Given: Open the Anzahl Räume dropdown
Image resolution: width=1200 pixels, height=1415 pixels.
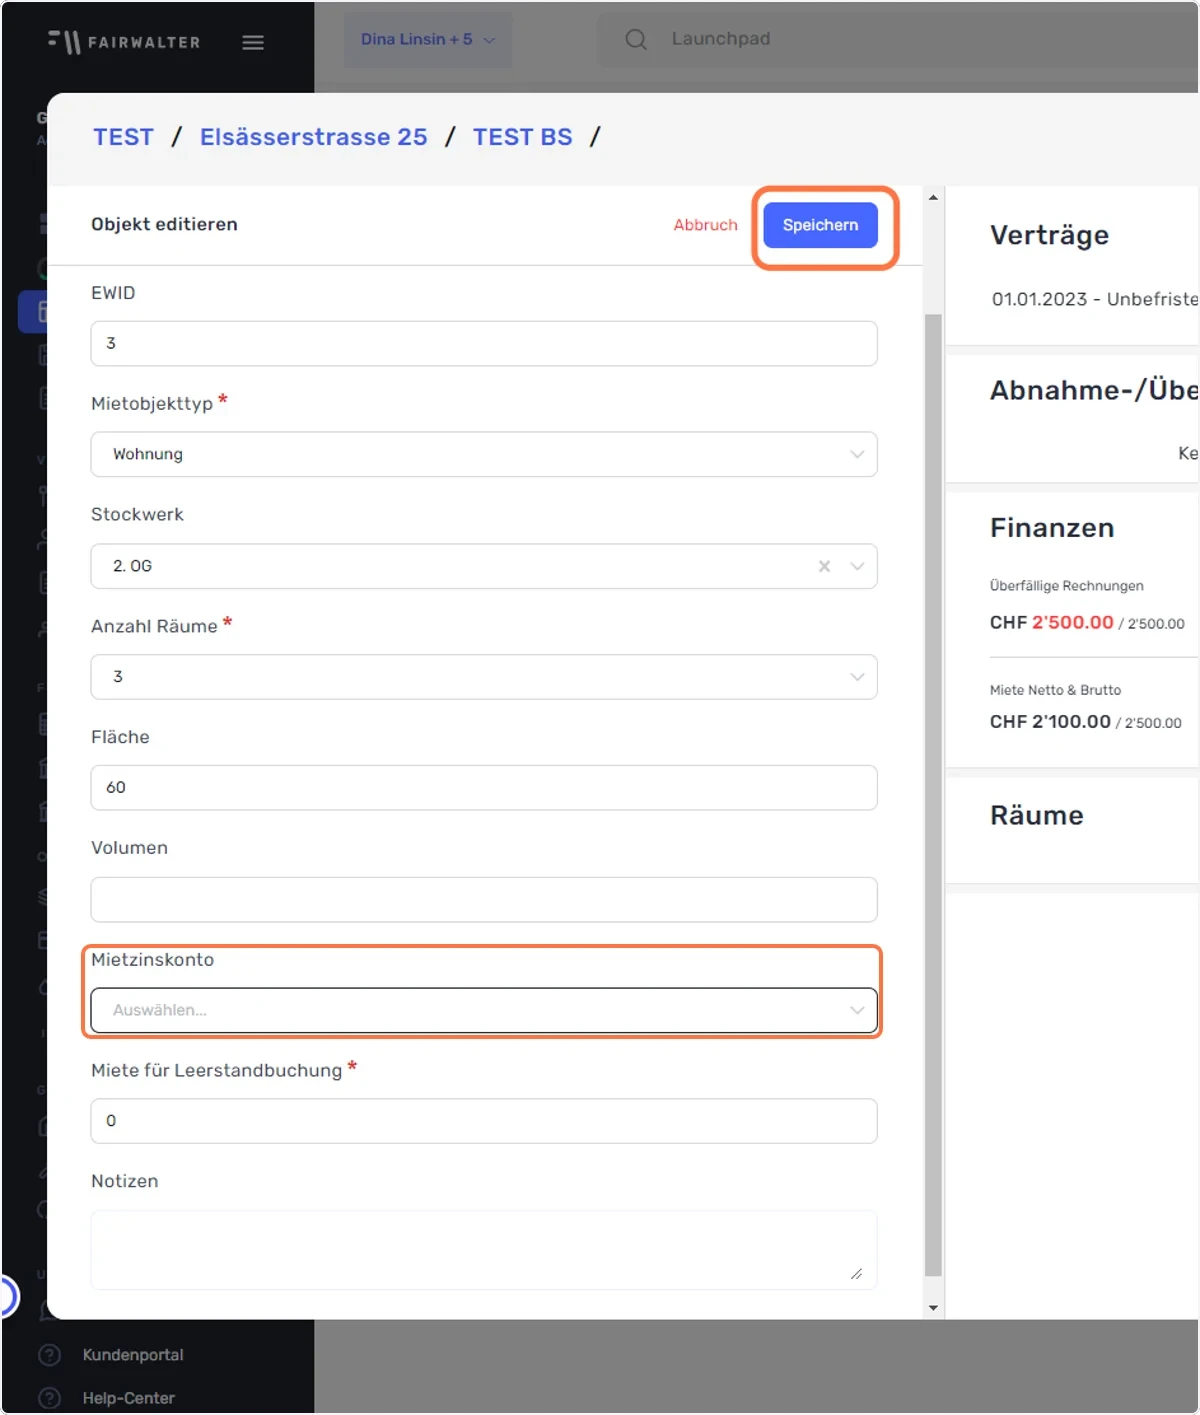Looking at the screenshot, I should point(484,677).
